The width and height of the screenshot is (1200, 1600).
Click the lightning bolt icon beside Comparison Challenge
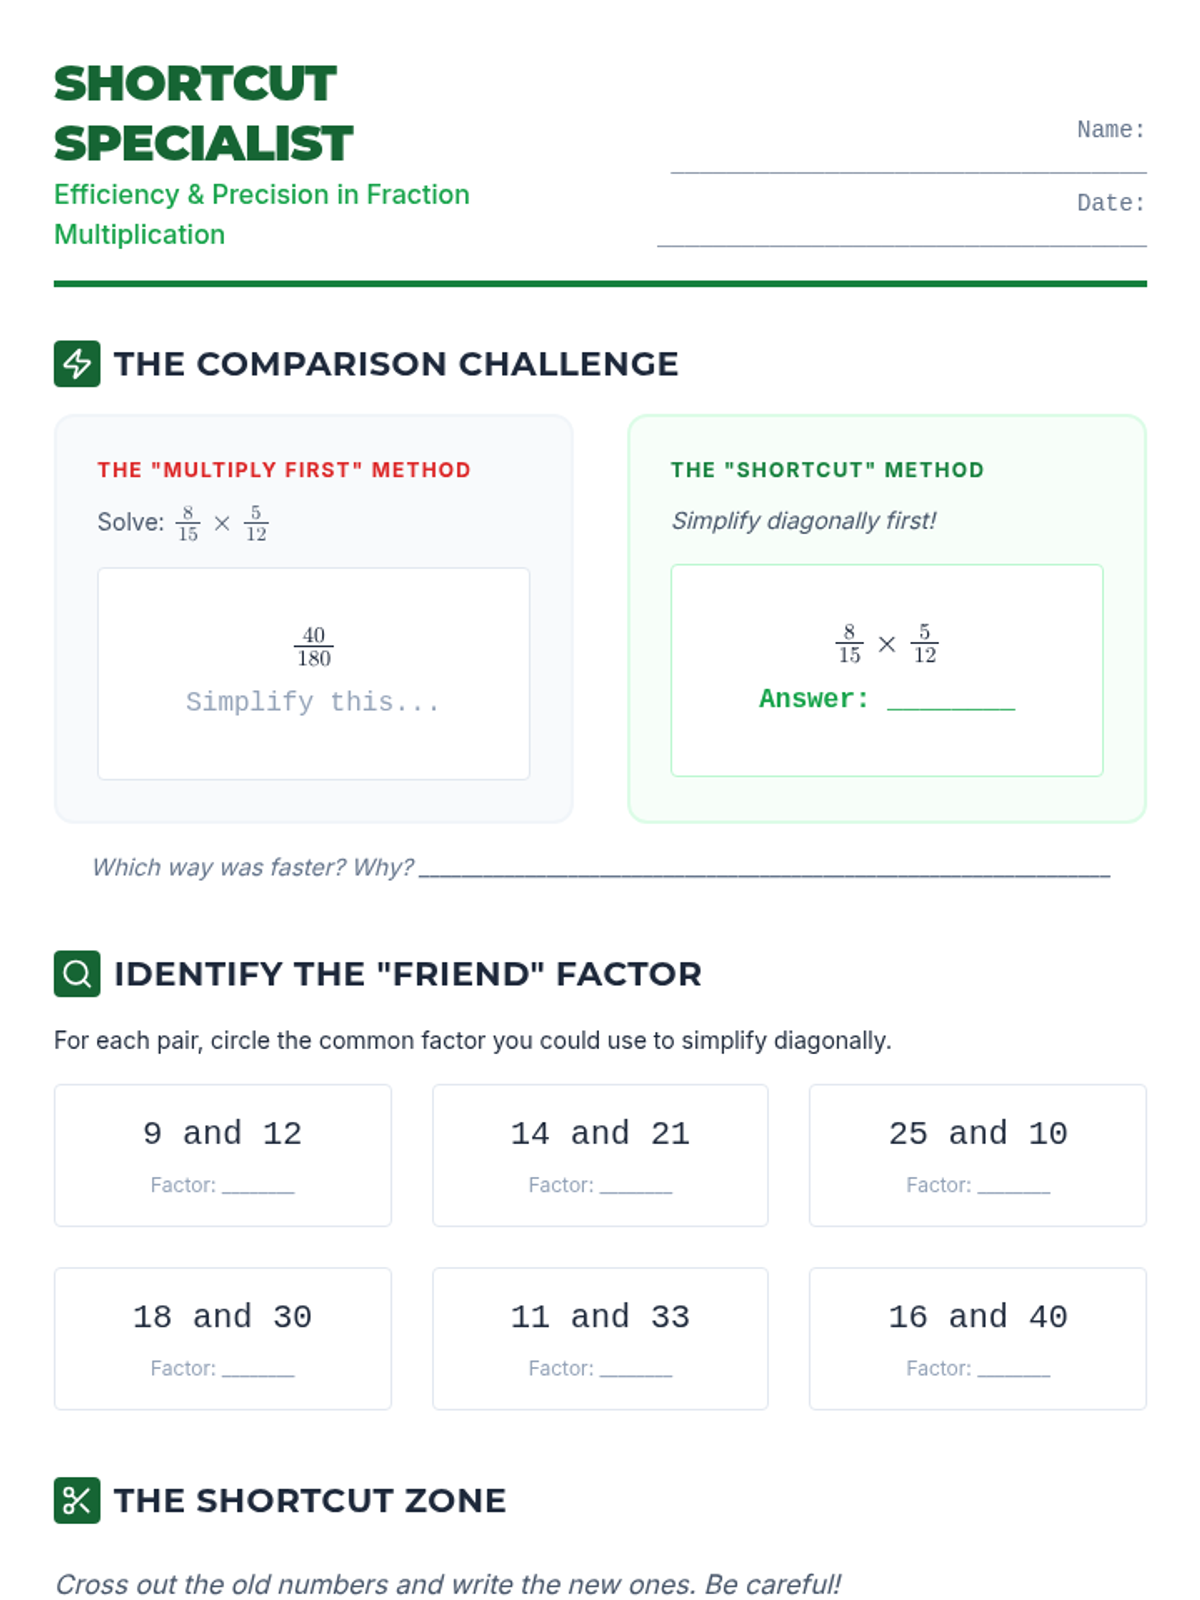pos(77,364)
